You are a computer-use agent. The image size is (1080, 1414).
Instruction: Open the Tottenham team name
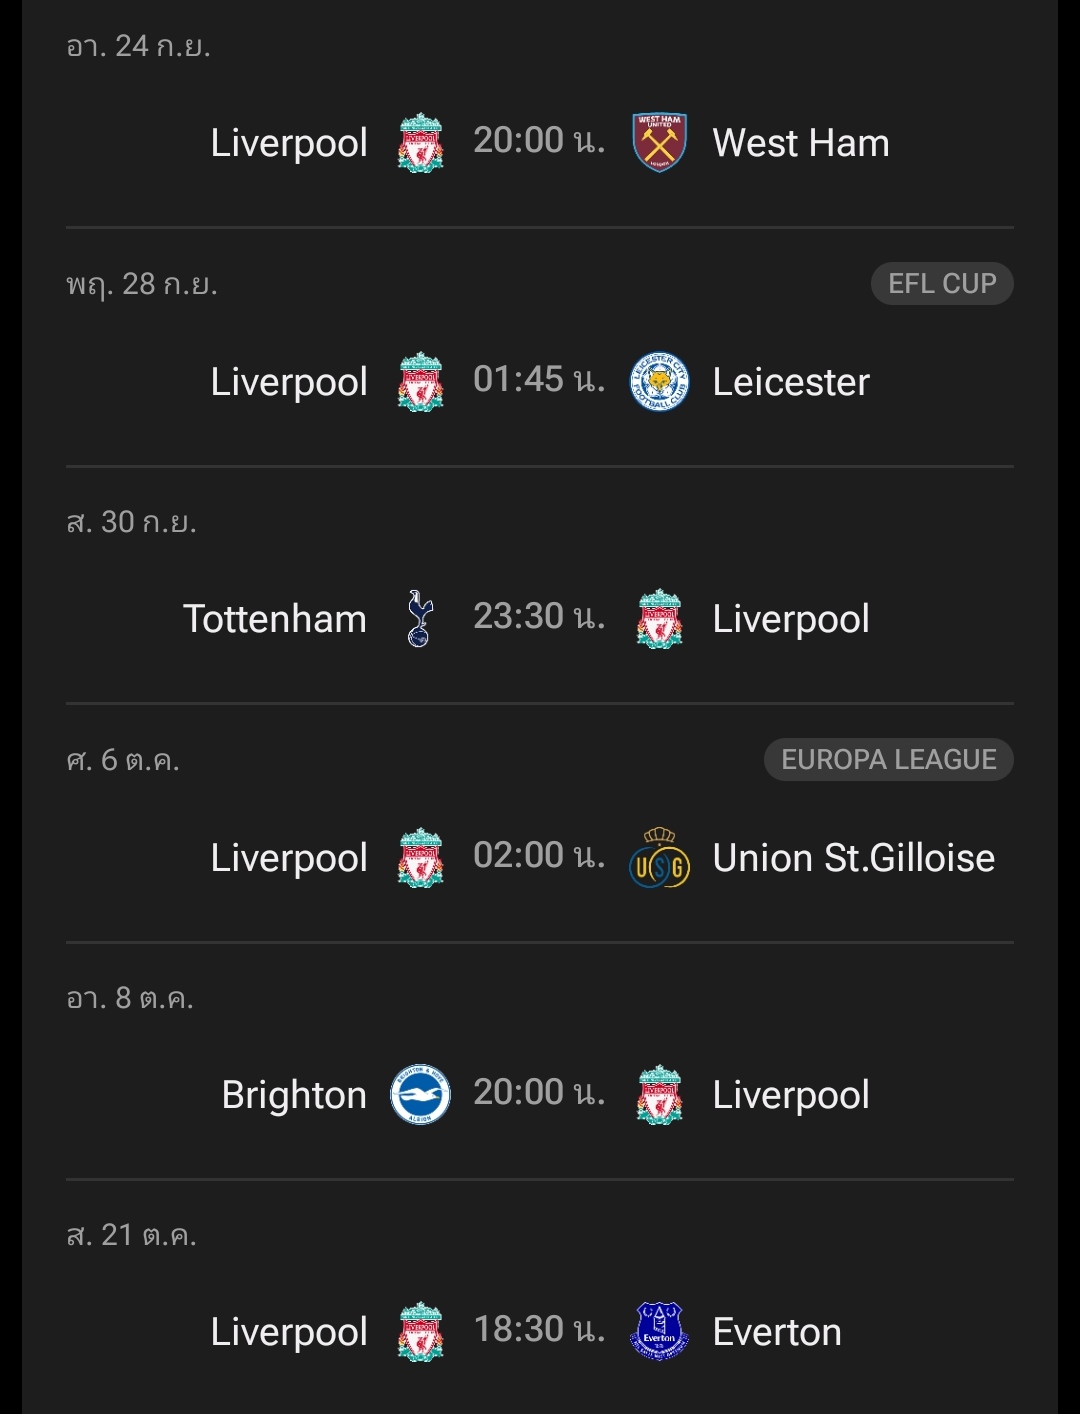(275, 619)
